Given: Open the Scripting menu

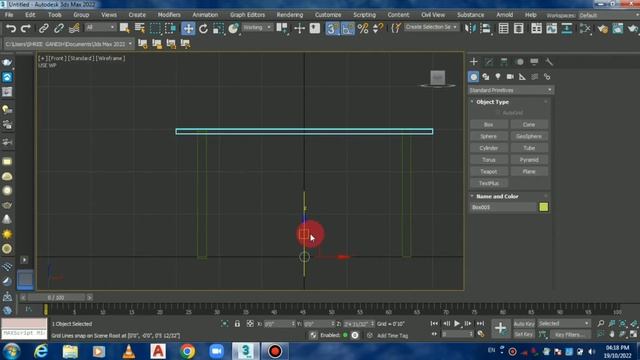Looking at the screenshot, I should 364,15.
